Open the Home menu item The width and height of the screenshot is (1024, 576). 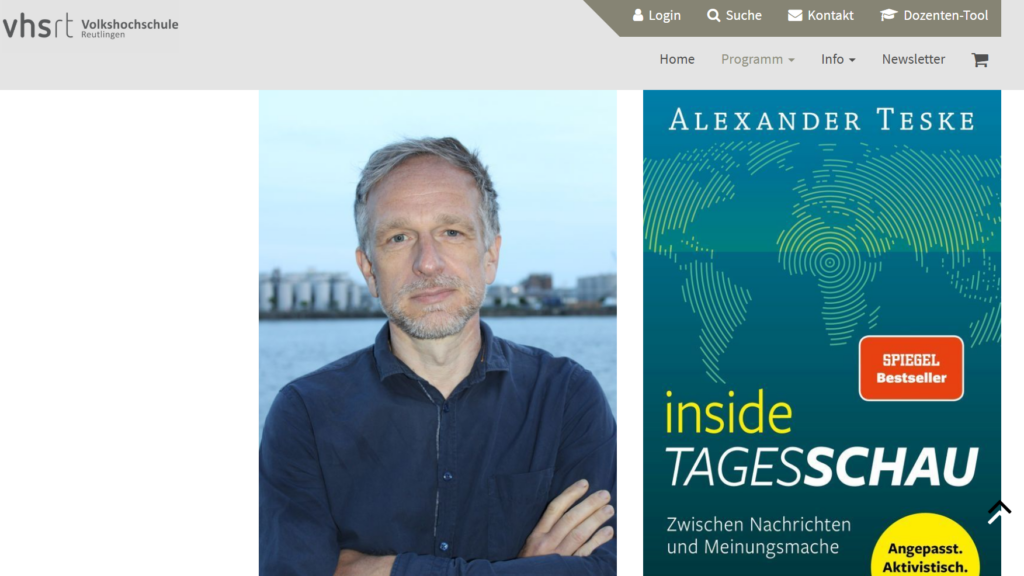[x=677, y=59]
